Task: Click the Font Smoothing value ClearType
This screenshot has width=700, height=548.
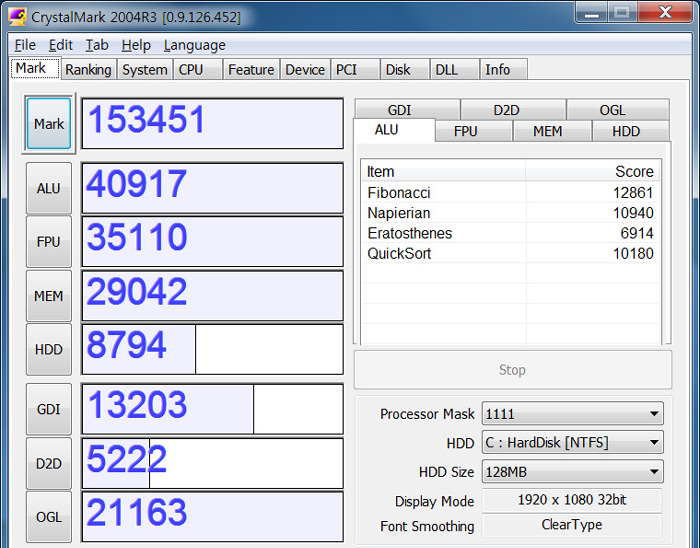Action: tap(572, 525)
